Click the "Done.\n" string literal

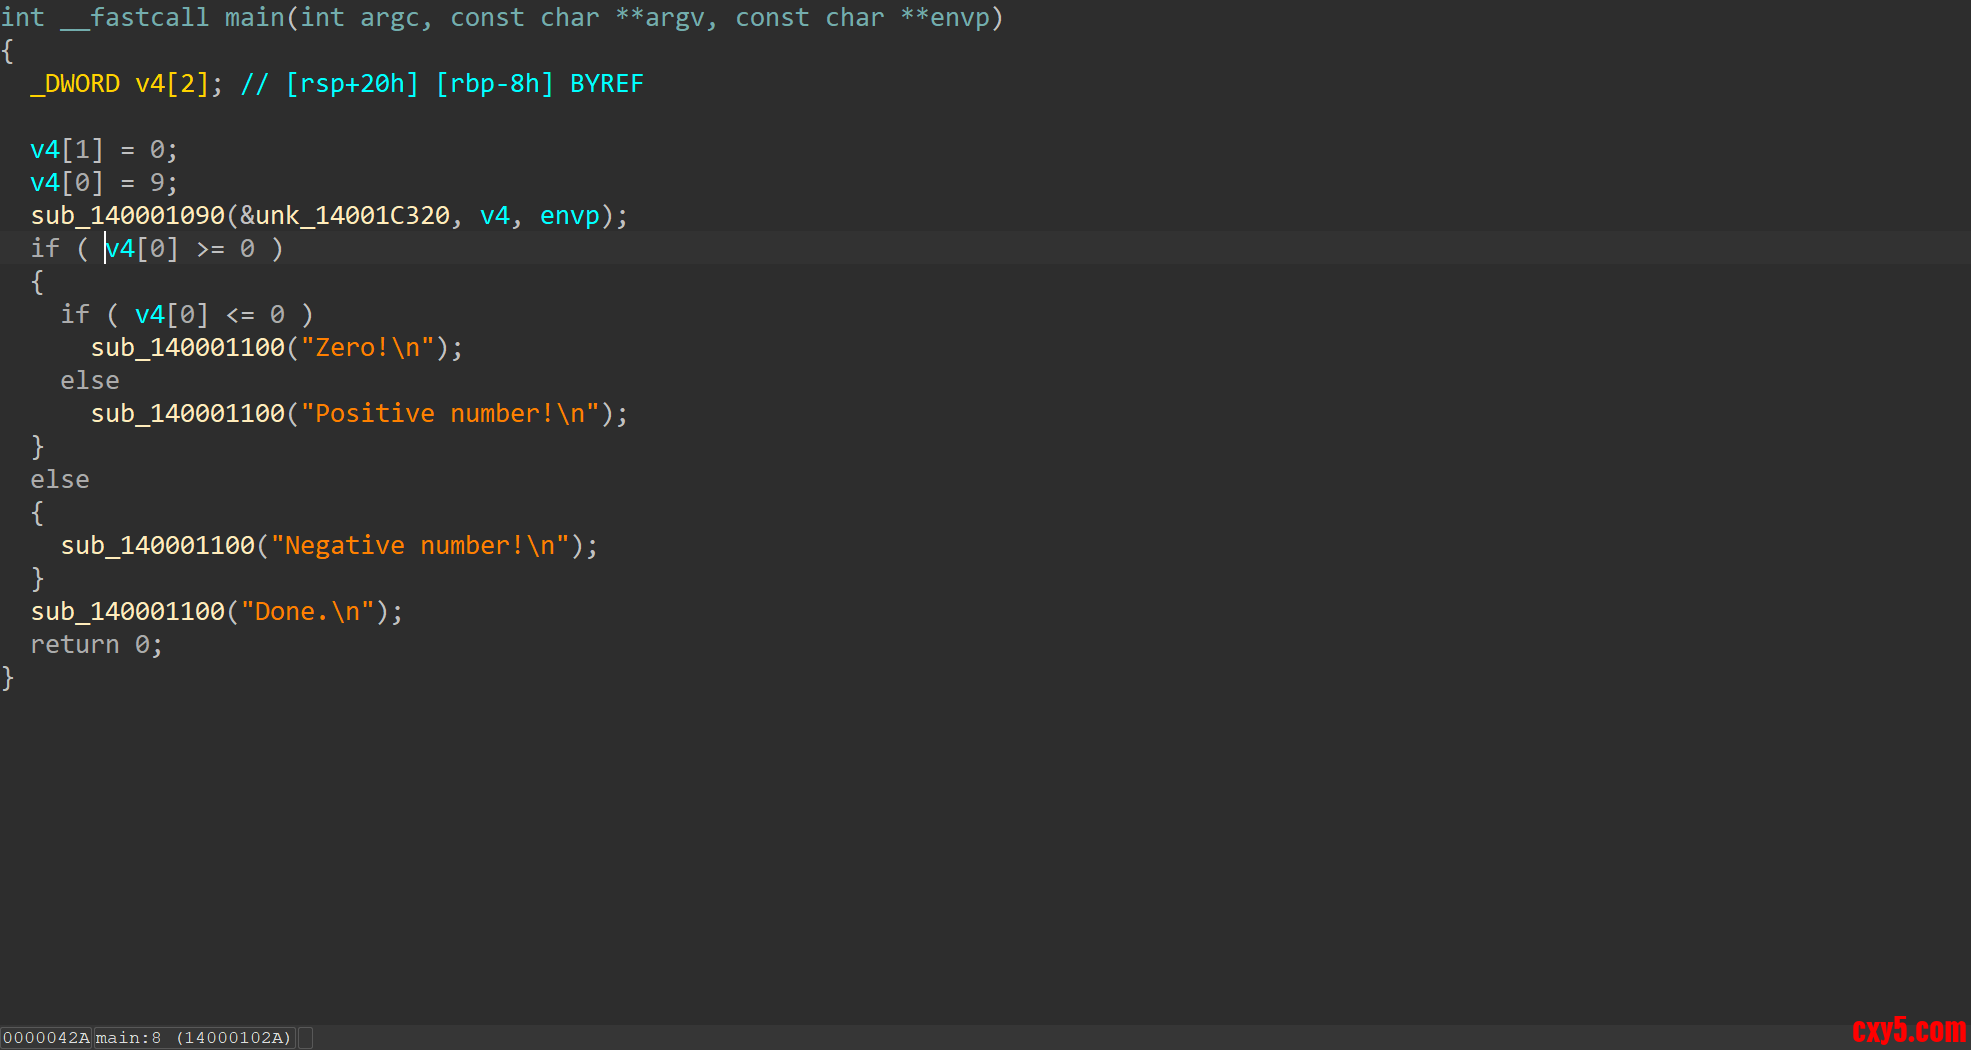pos(307,612)
